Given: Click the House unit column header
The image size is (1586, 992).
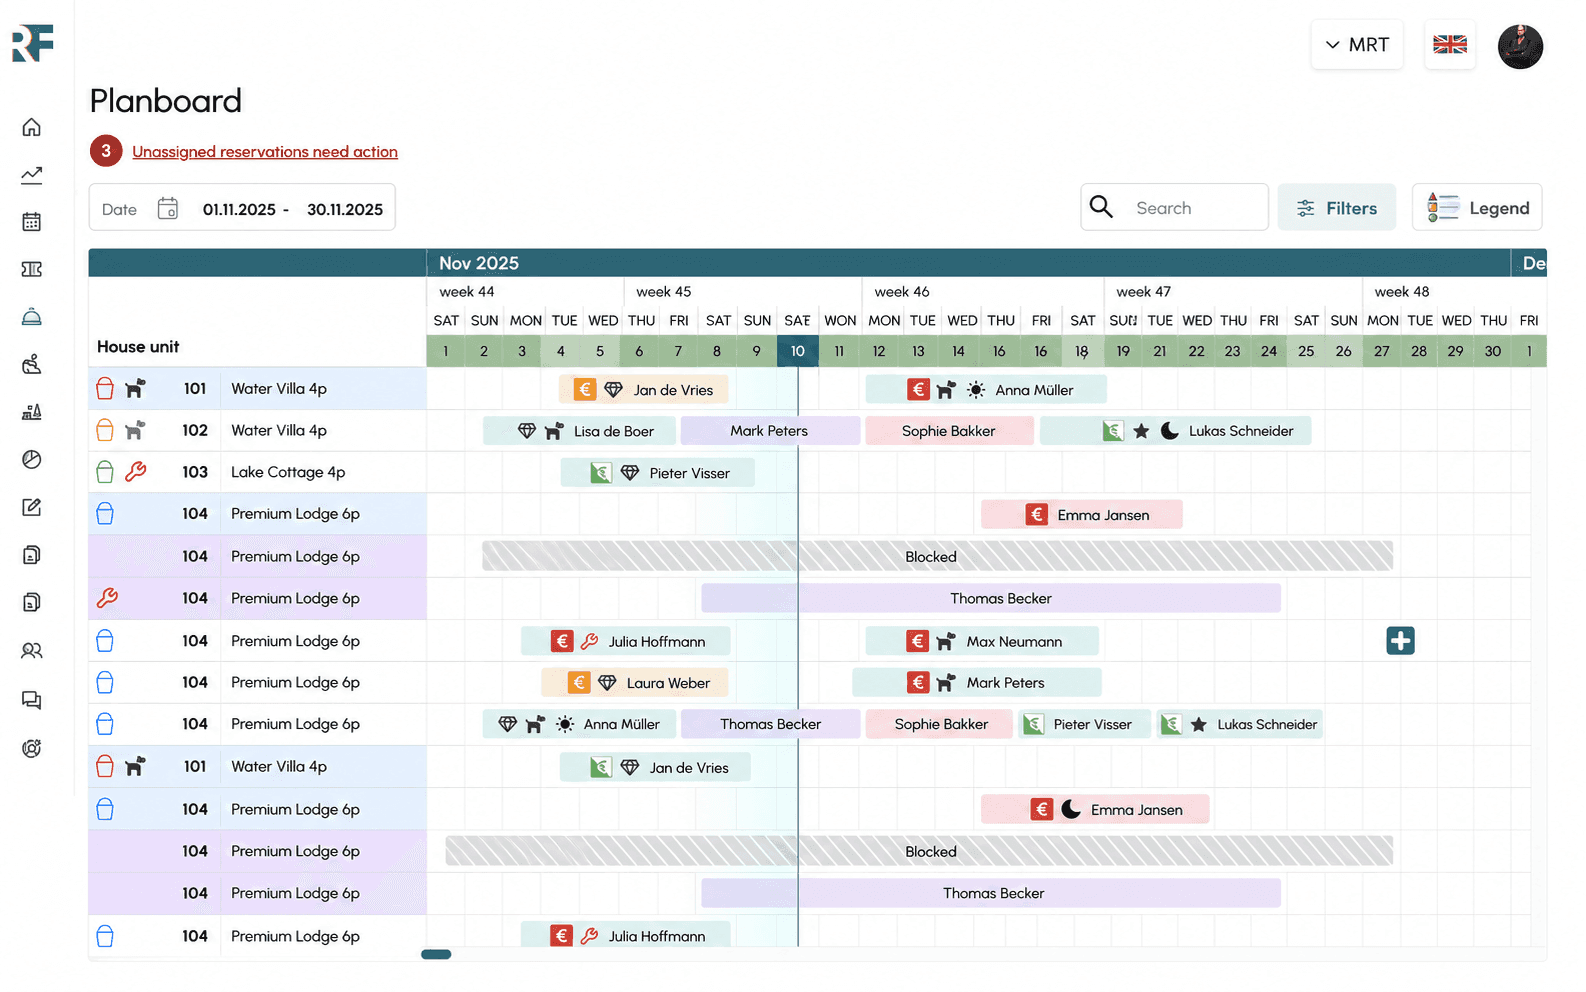Looking at the screenshot, I should pos(138,347).
